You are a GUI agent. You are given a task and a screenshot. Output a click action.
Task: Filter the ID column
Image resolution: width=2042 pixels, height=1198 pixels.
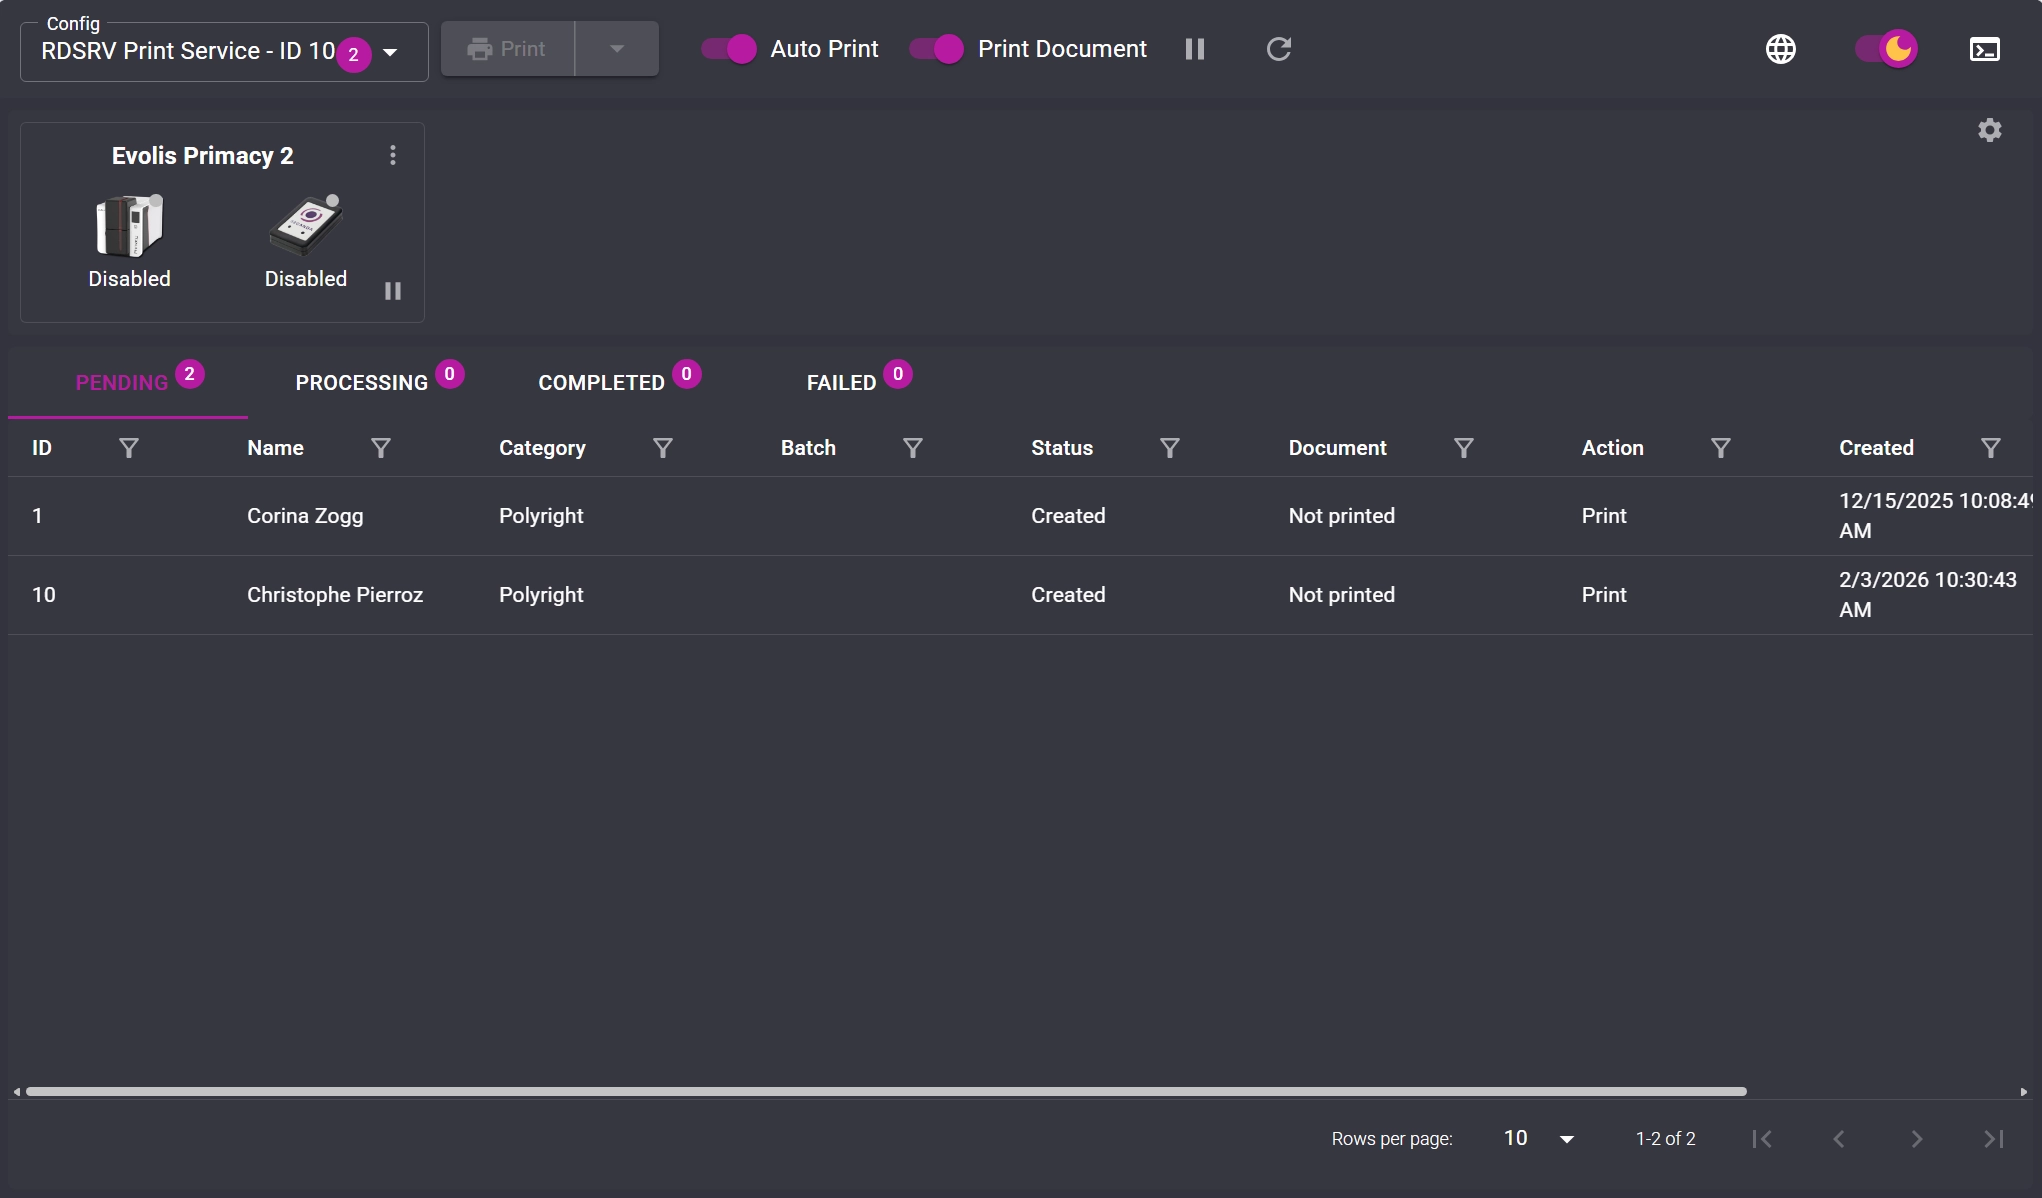coord(129,448)
